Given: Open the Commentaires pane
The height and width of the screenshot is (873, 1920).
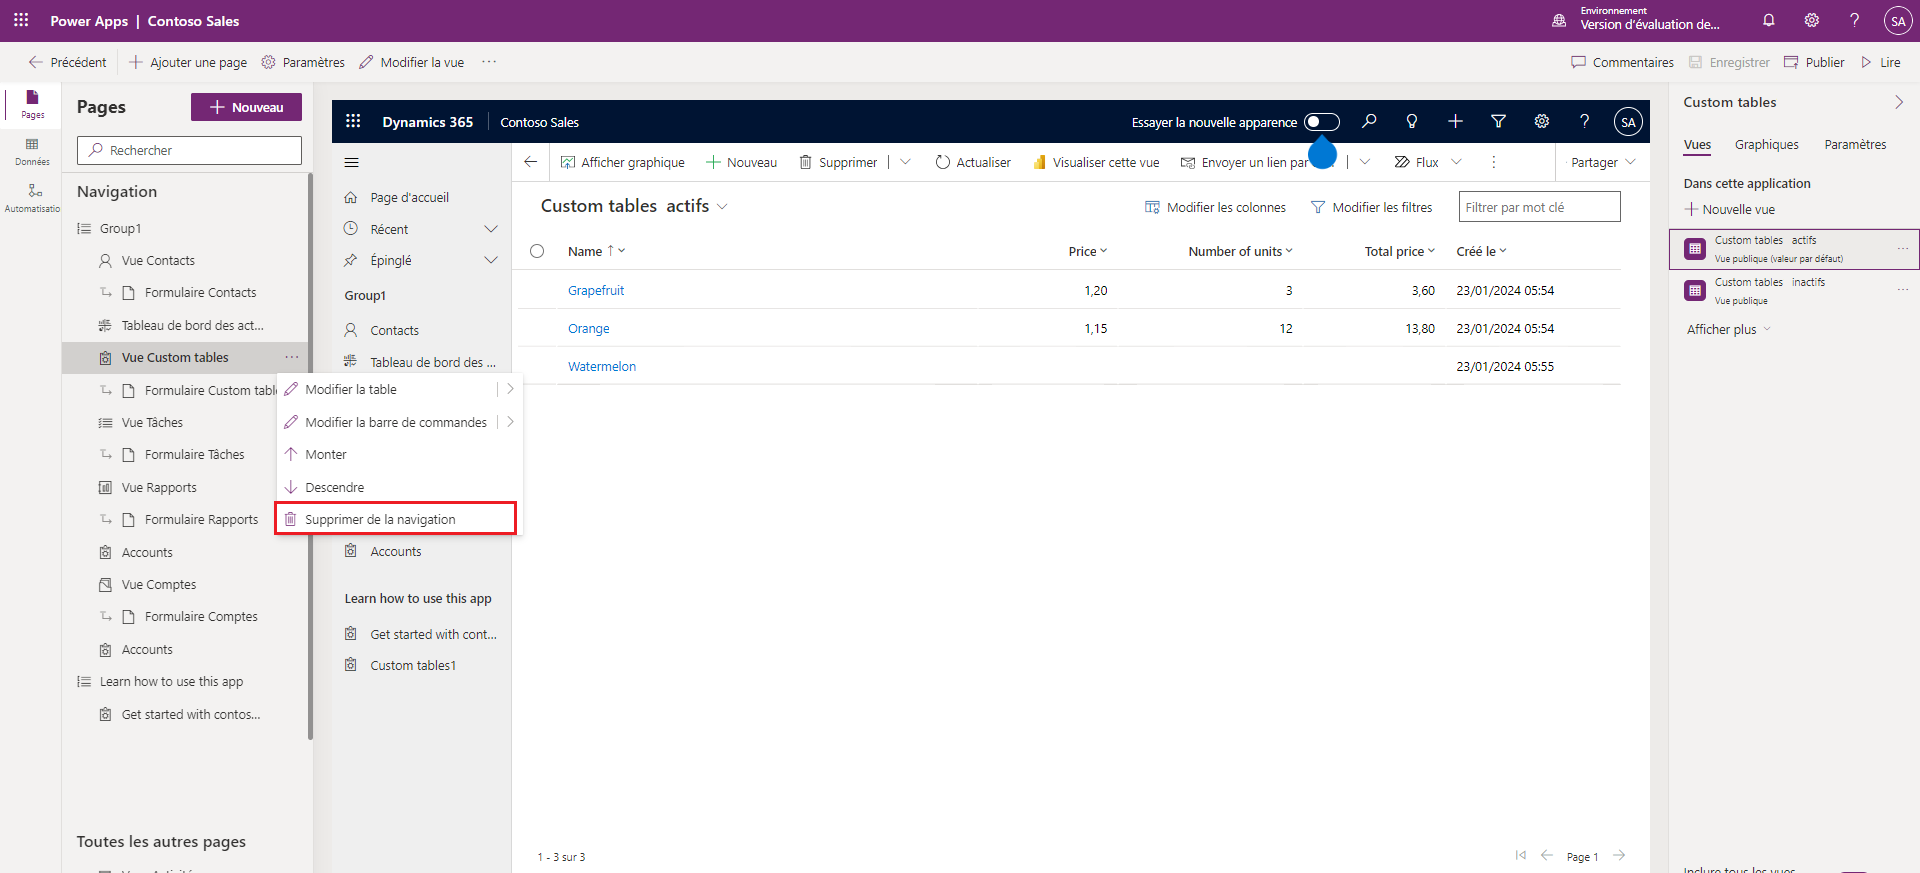Looking at the screenshot, I should (1622, 62).
